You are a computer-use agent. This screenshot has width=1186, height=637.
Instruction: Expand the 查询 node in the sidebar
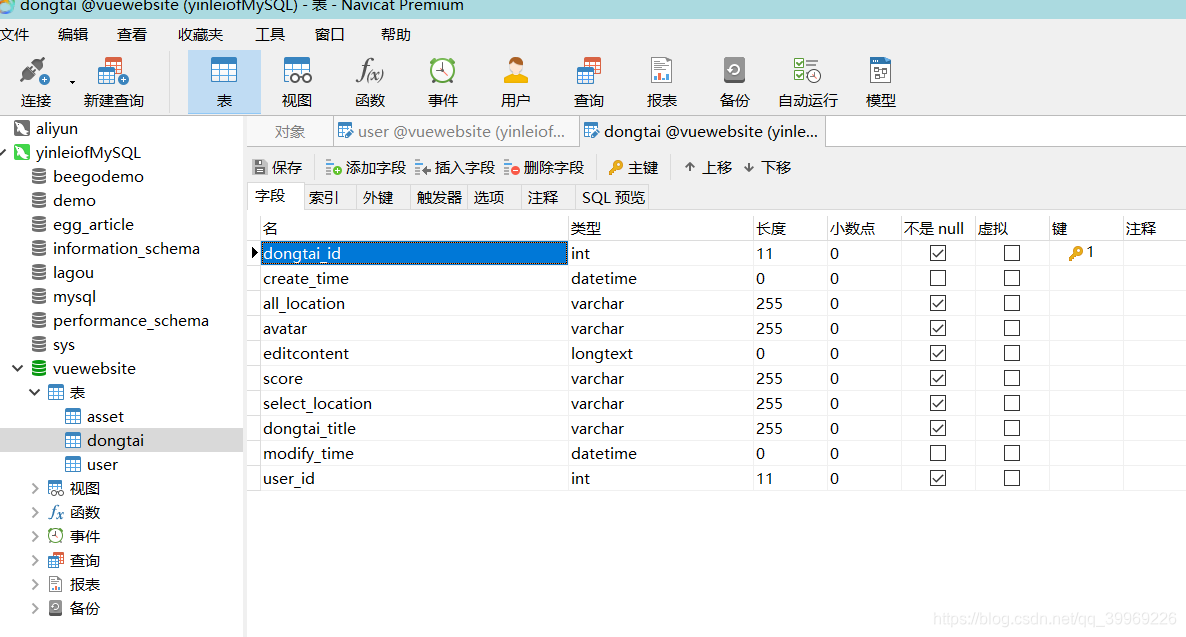(x=35, y=560)
